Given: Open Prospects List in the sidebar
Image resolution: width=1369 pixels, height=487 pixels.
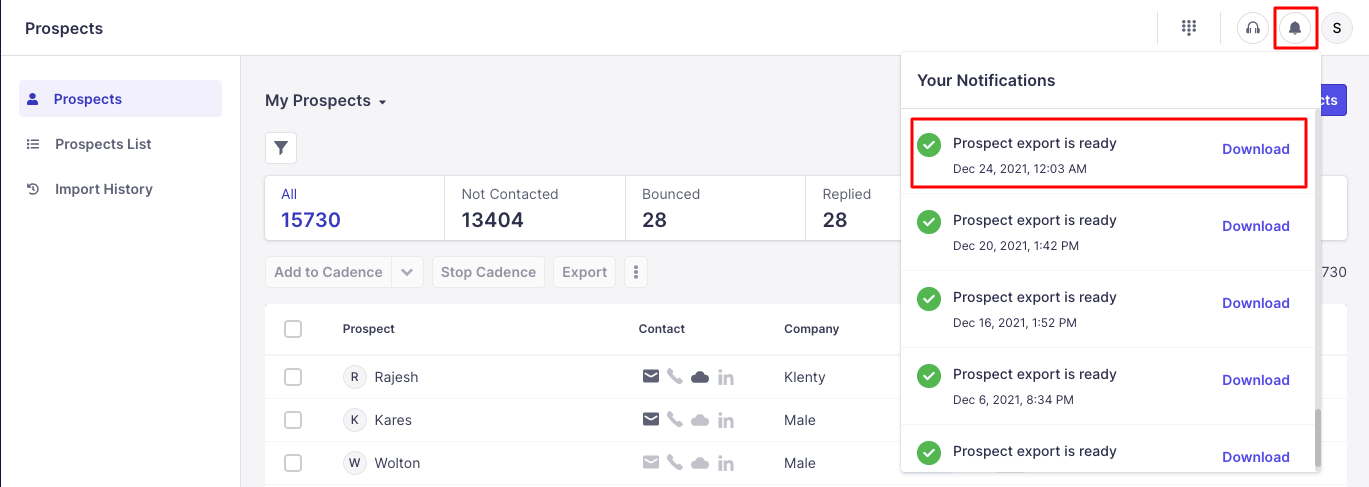Looking at the screenshot, I should 103,144.
